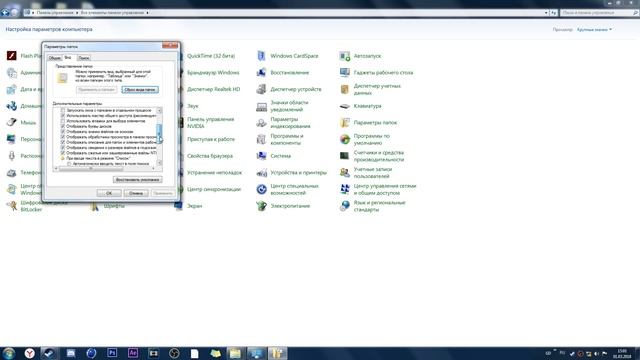
Task: Click the Control Panel search field
Action: 599,13
